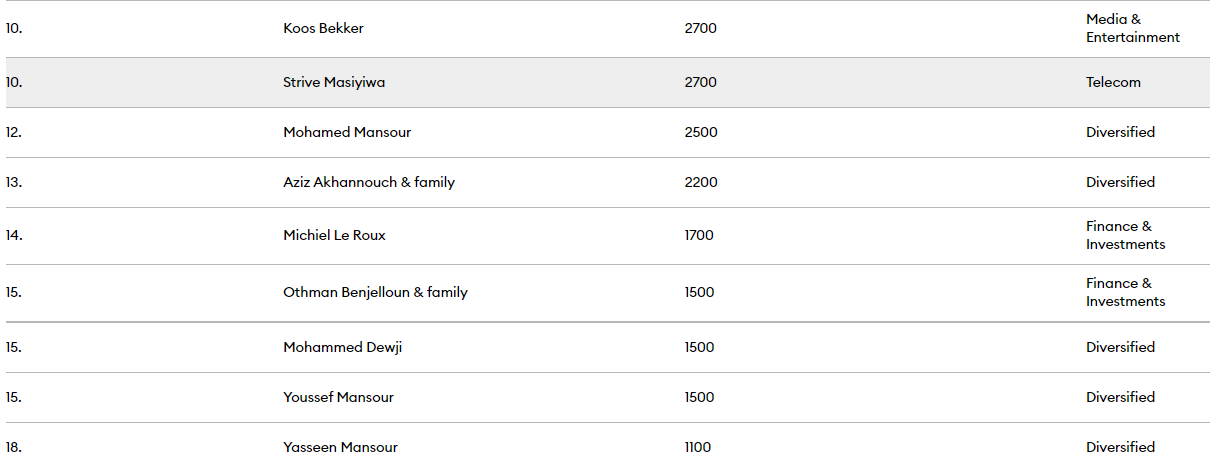The image size is (1216, 472).
Task: Select the 2200 net worth cell
Action: click(x=701, y=182)
